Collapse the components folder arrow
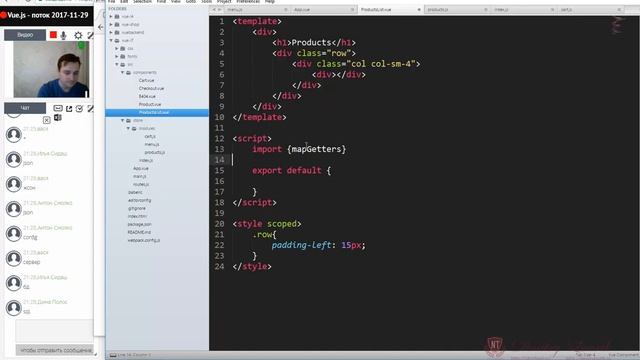The image size is (640, 360). 122,72
